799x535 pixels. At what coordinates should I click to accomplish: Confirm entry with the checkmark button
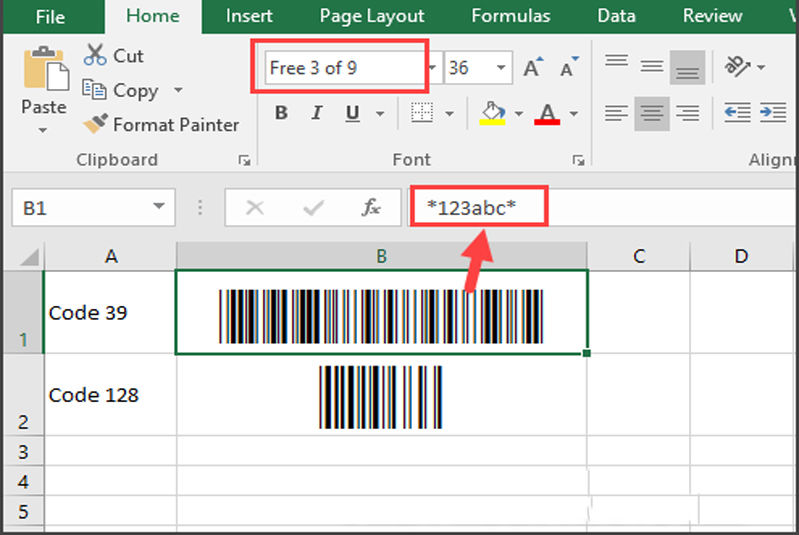[x=313, y=207]
